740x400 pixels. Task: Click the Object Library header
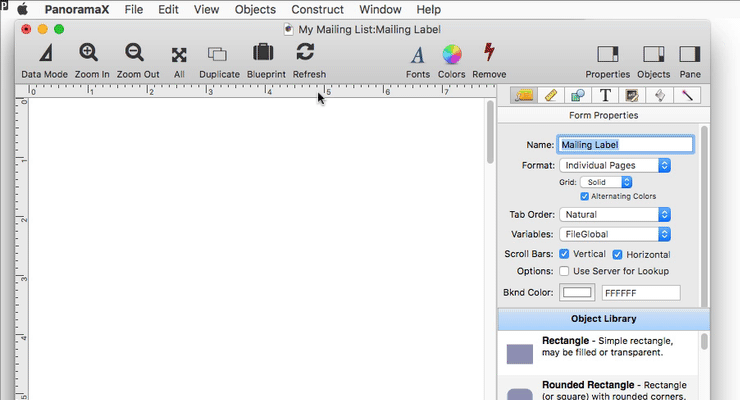coord(604,319)
